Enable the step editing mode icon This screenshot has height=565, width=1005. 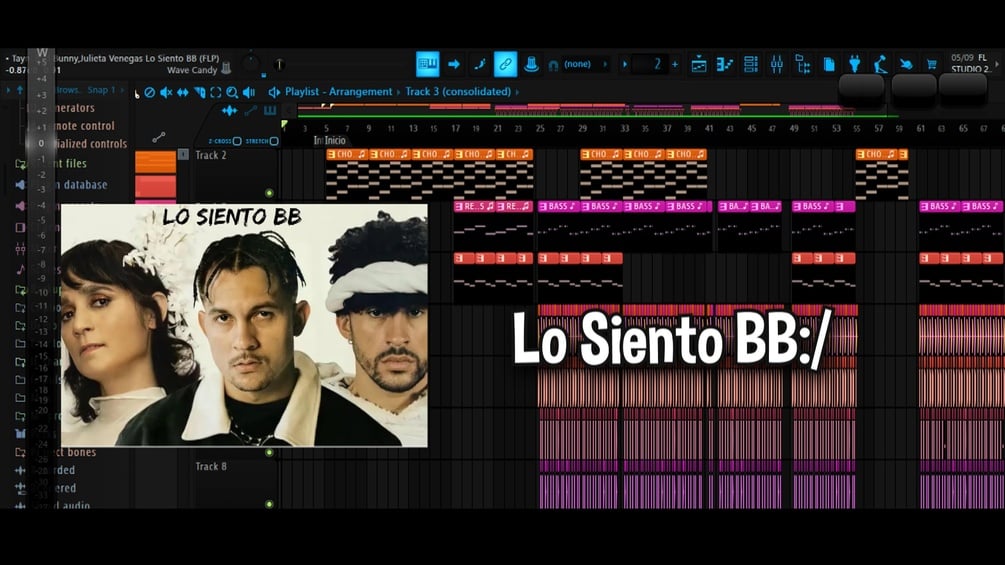[479, 64]
